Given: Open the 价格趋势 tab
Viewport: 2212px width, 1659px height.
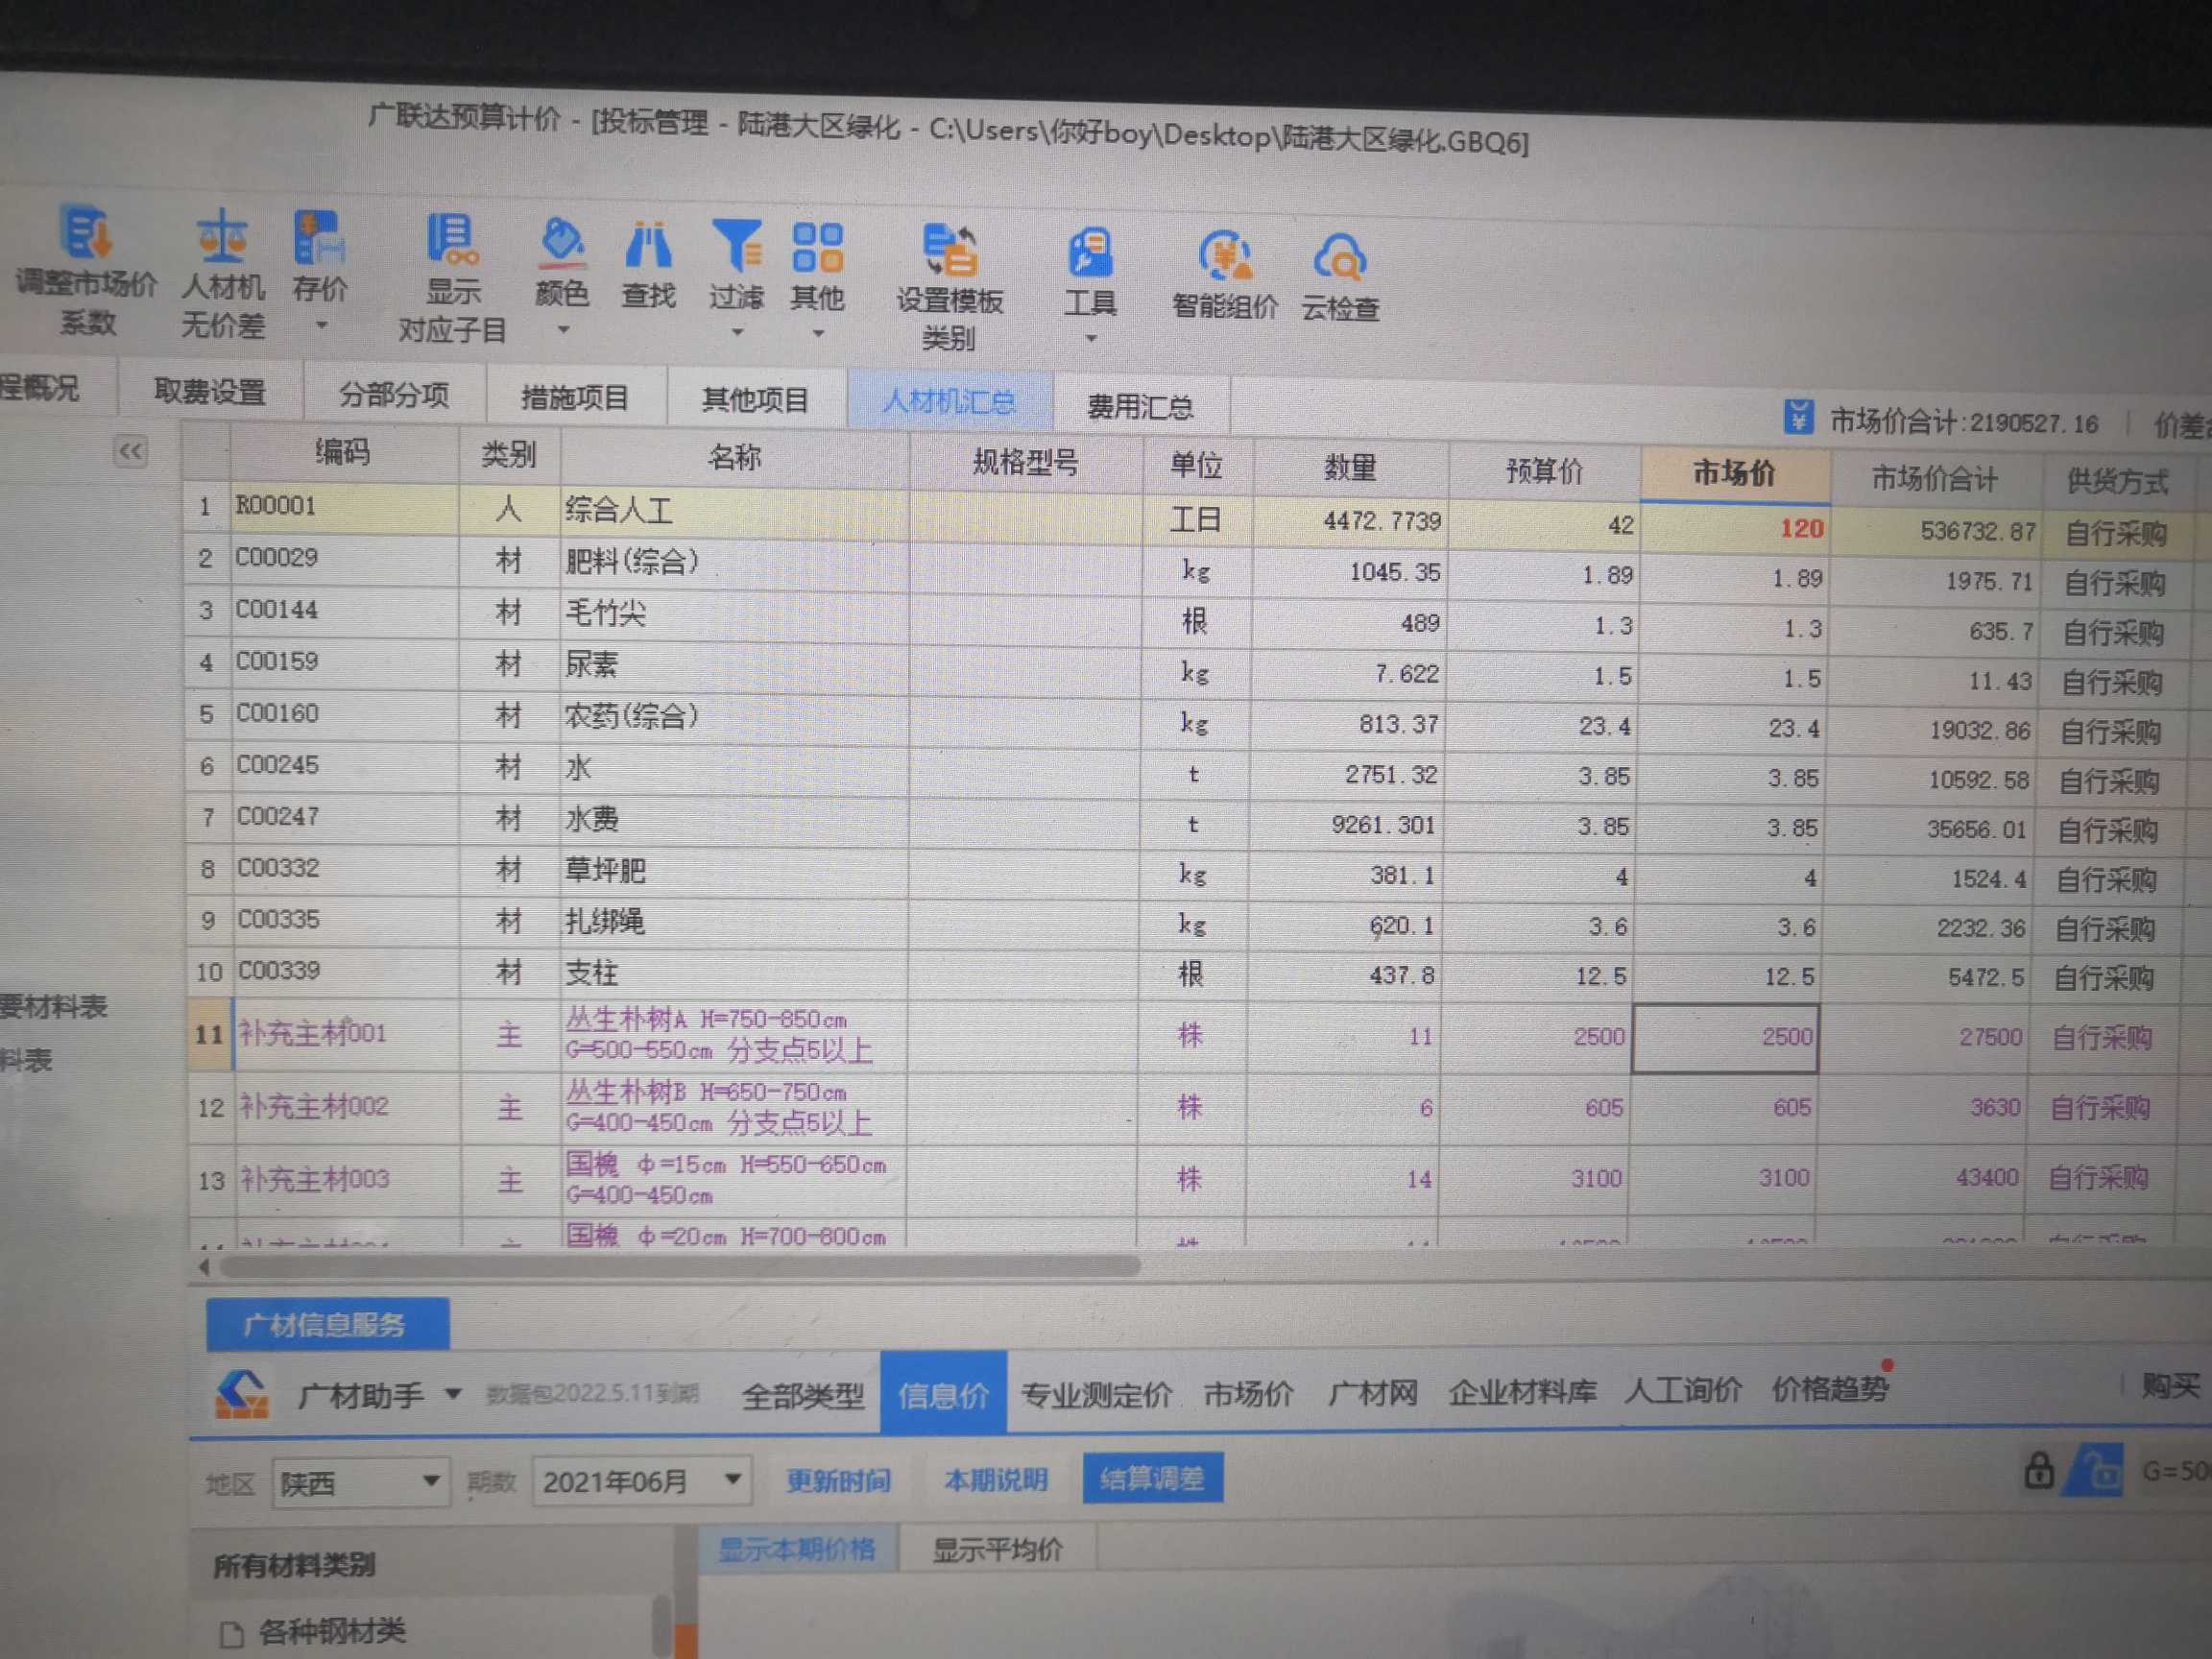Looking at the screenshot, I should [x=1830, y=1388].
